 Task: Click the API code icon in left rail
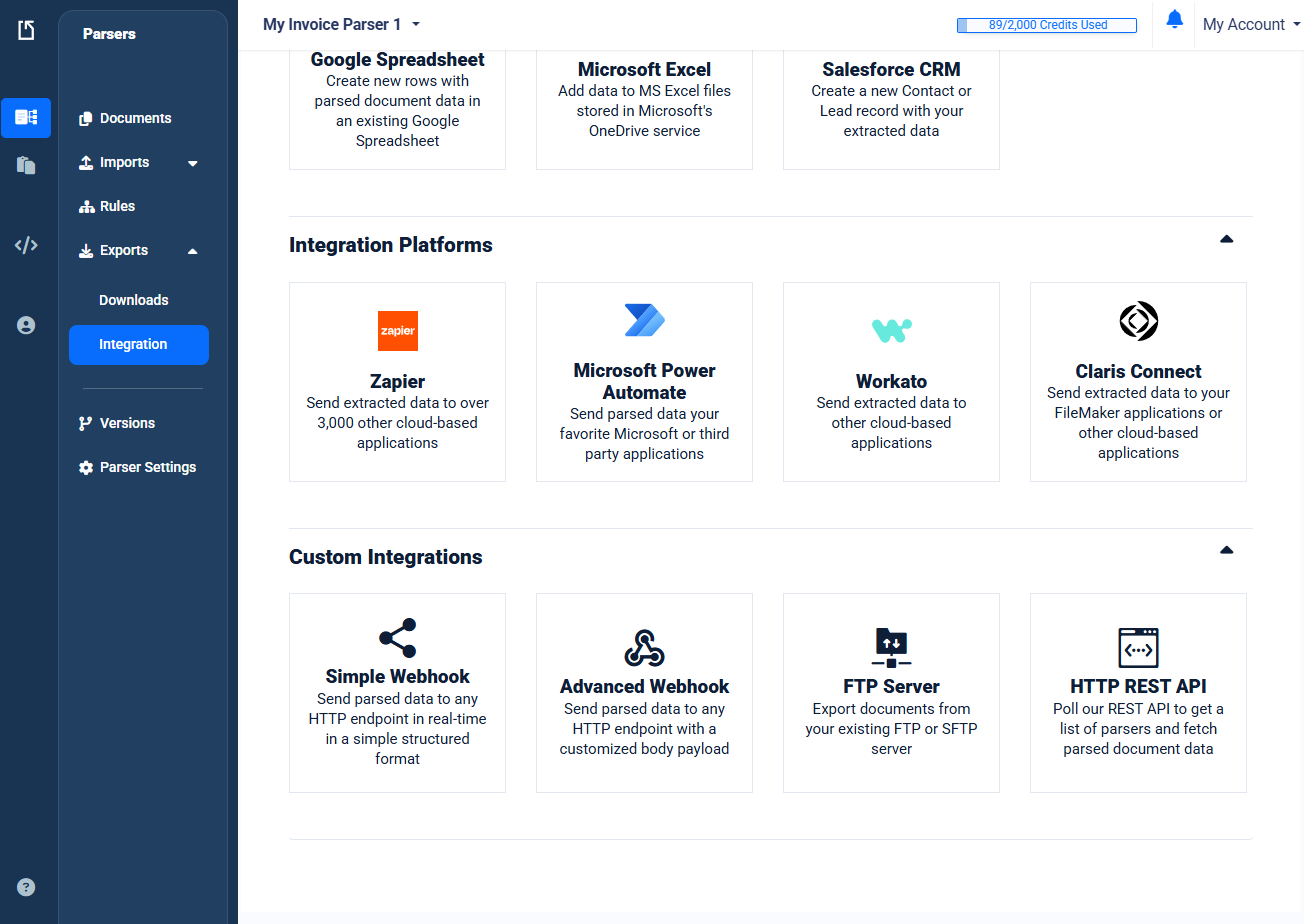26,245
